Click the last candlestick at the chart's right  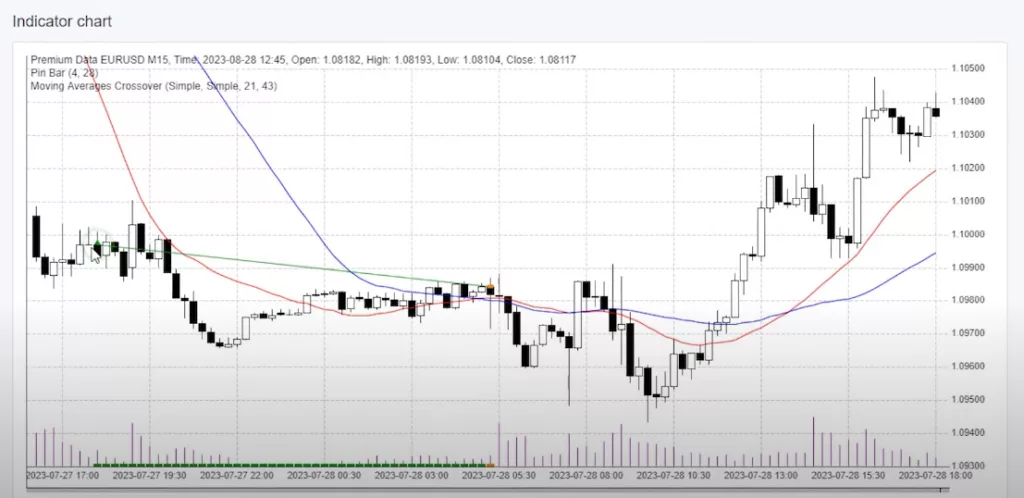tap(936, 112)
